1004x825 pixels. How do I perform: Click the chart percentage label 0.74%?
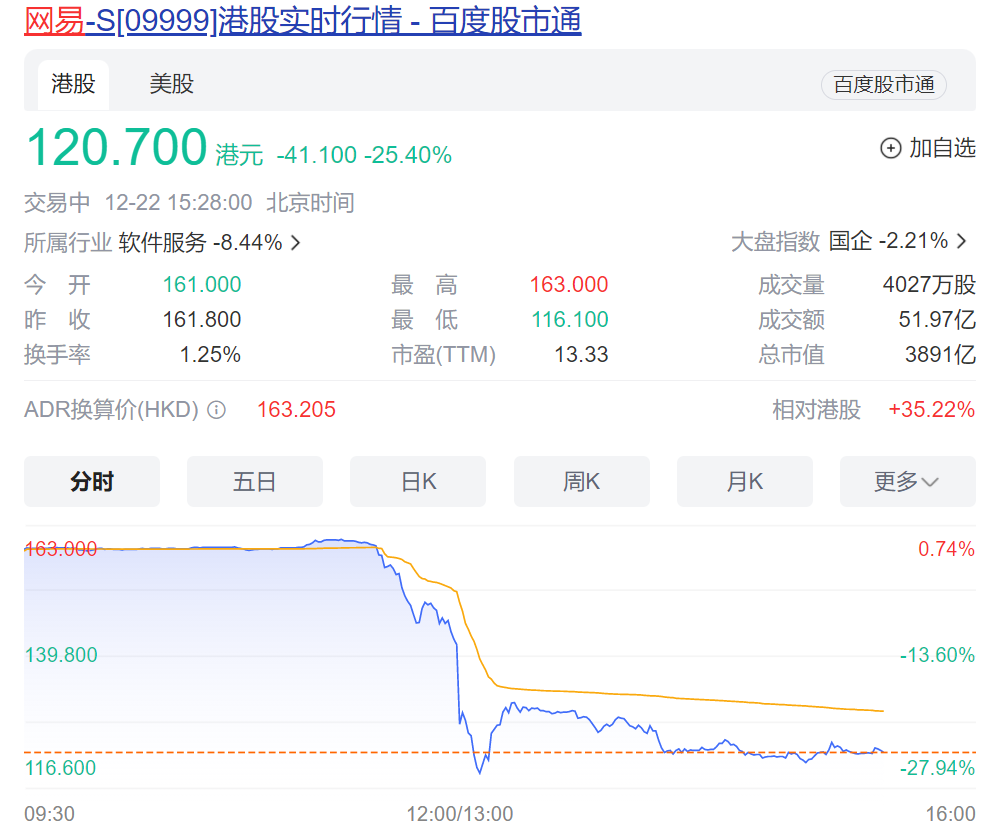(x=946, y=549)
